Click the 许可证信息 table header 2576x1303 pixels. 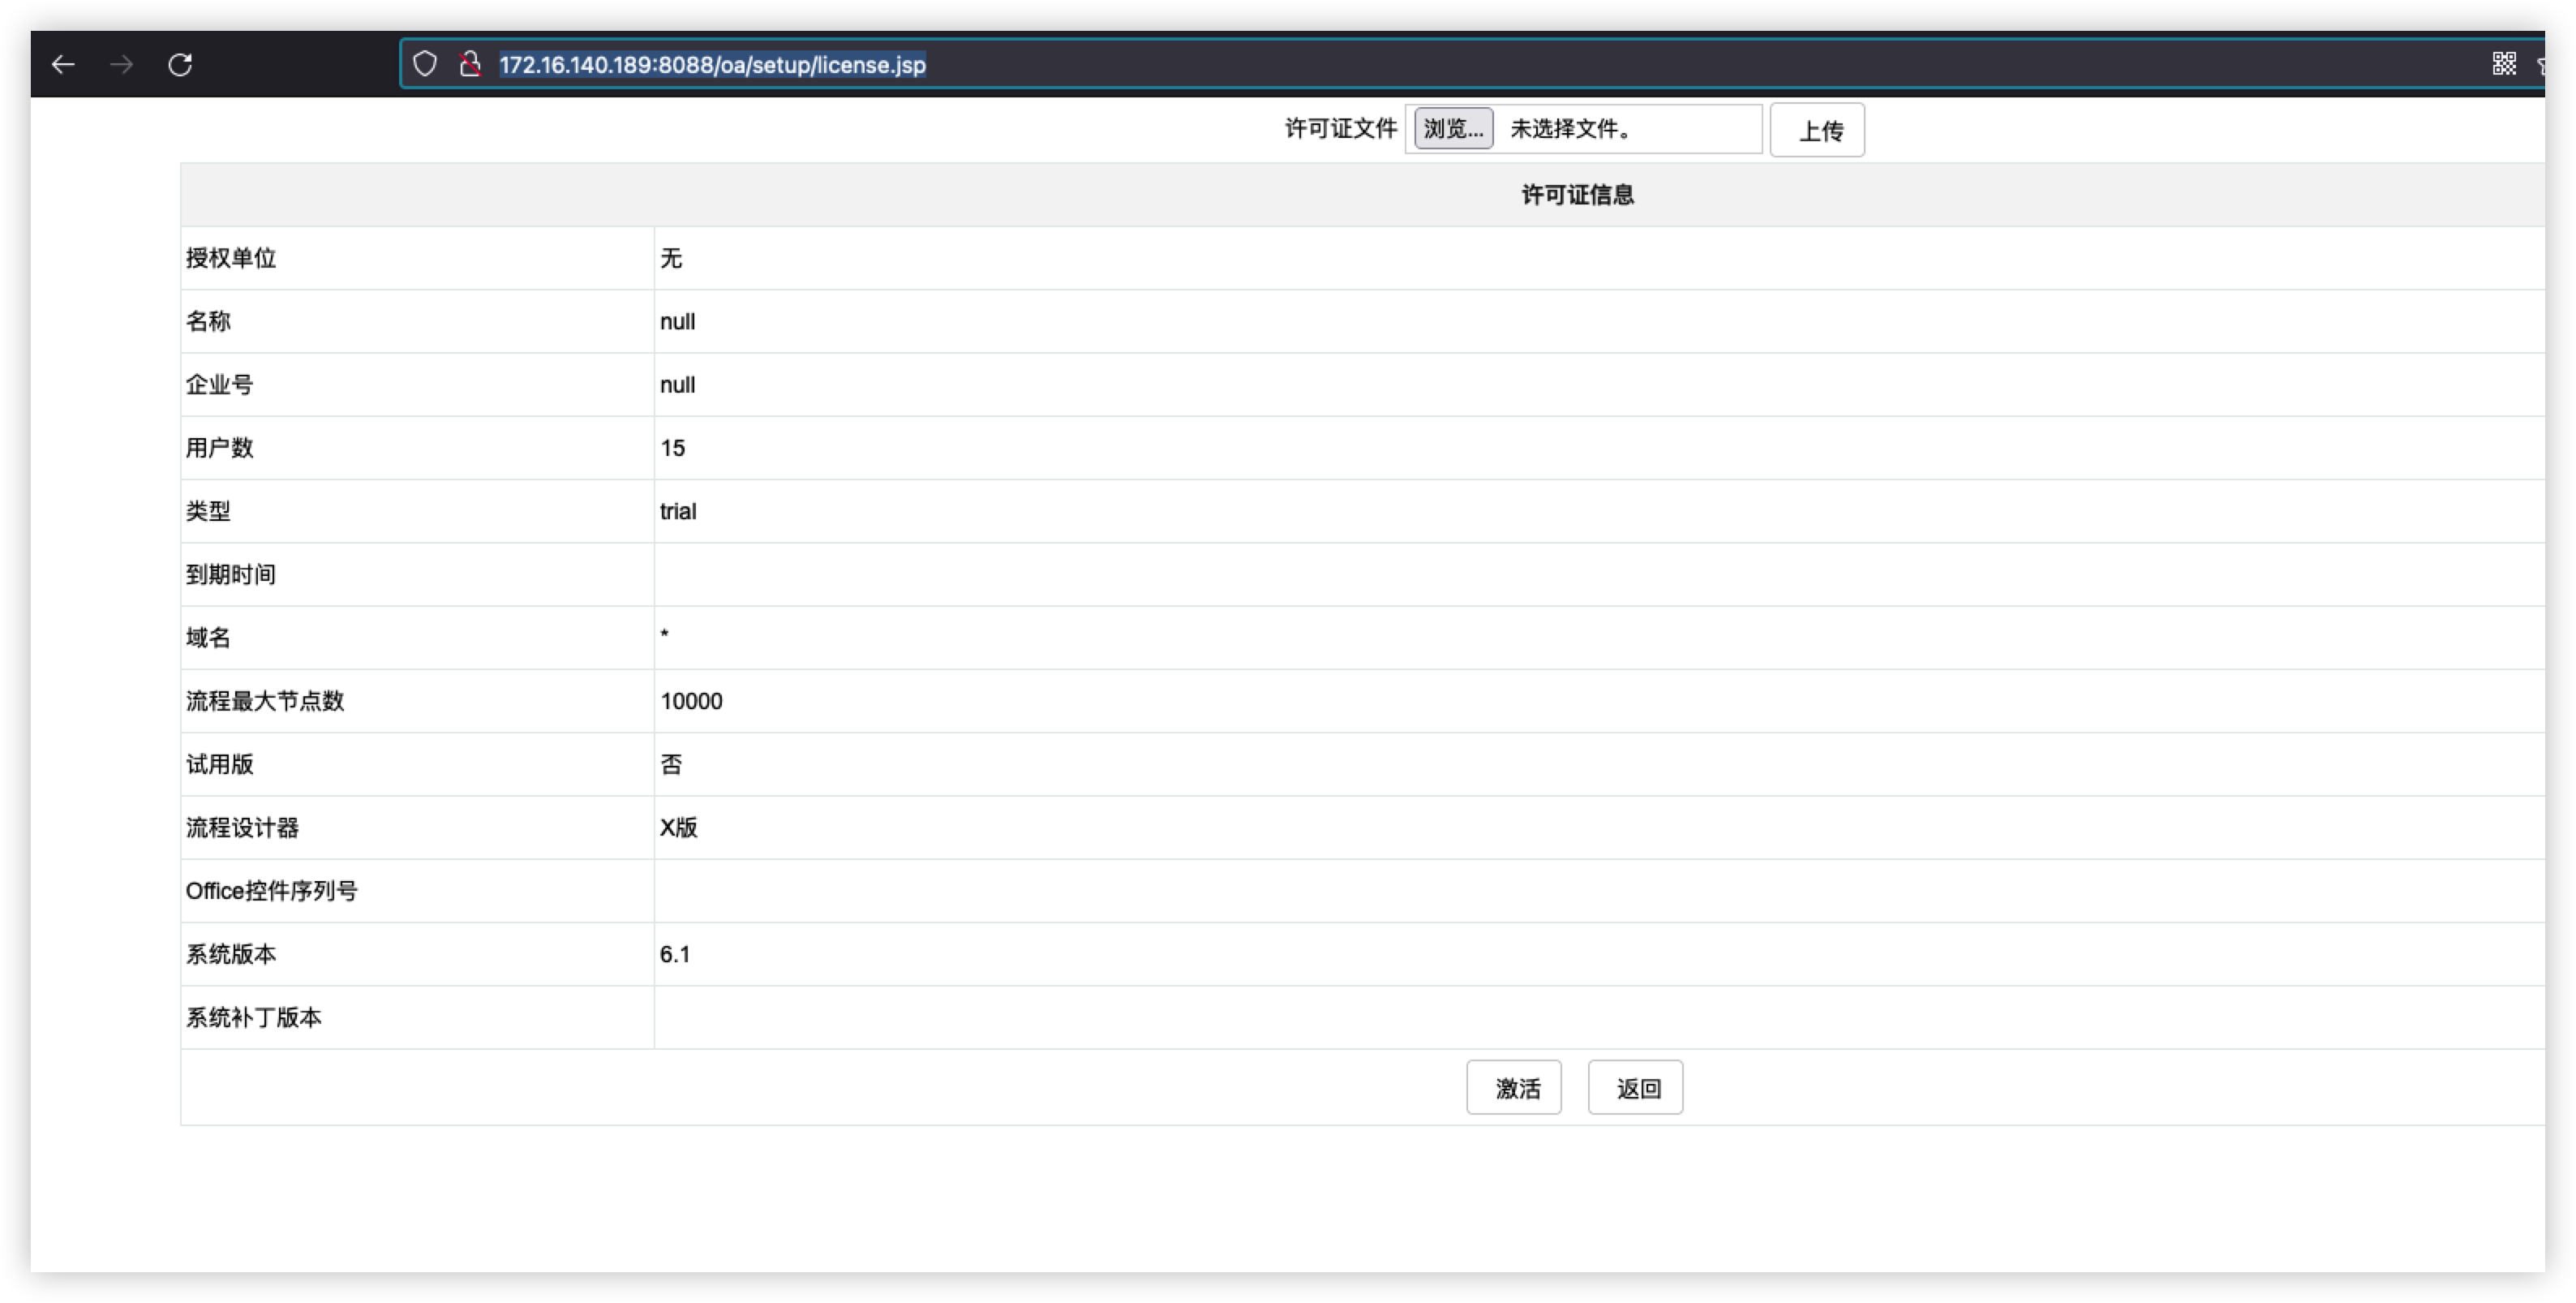point(1577,195)
